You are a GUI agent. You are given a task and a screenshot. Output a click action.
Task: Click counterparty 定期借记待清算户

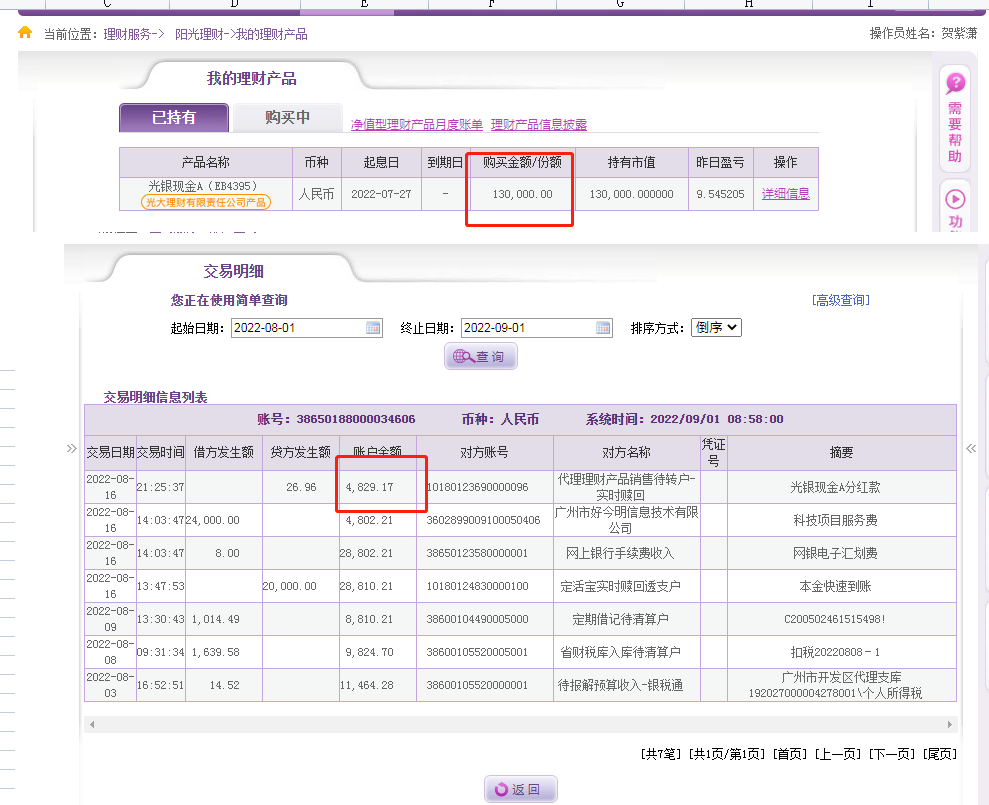pos(621,620)
